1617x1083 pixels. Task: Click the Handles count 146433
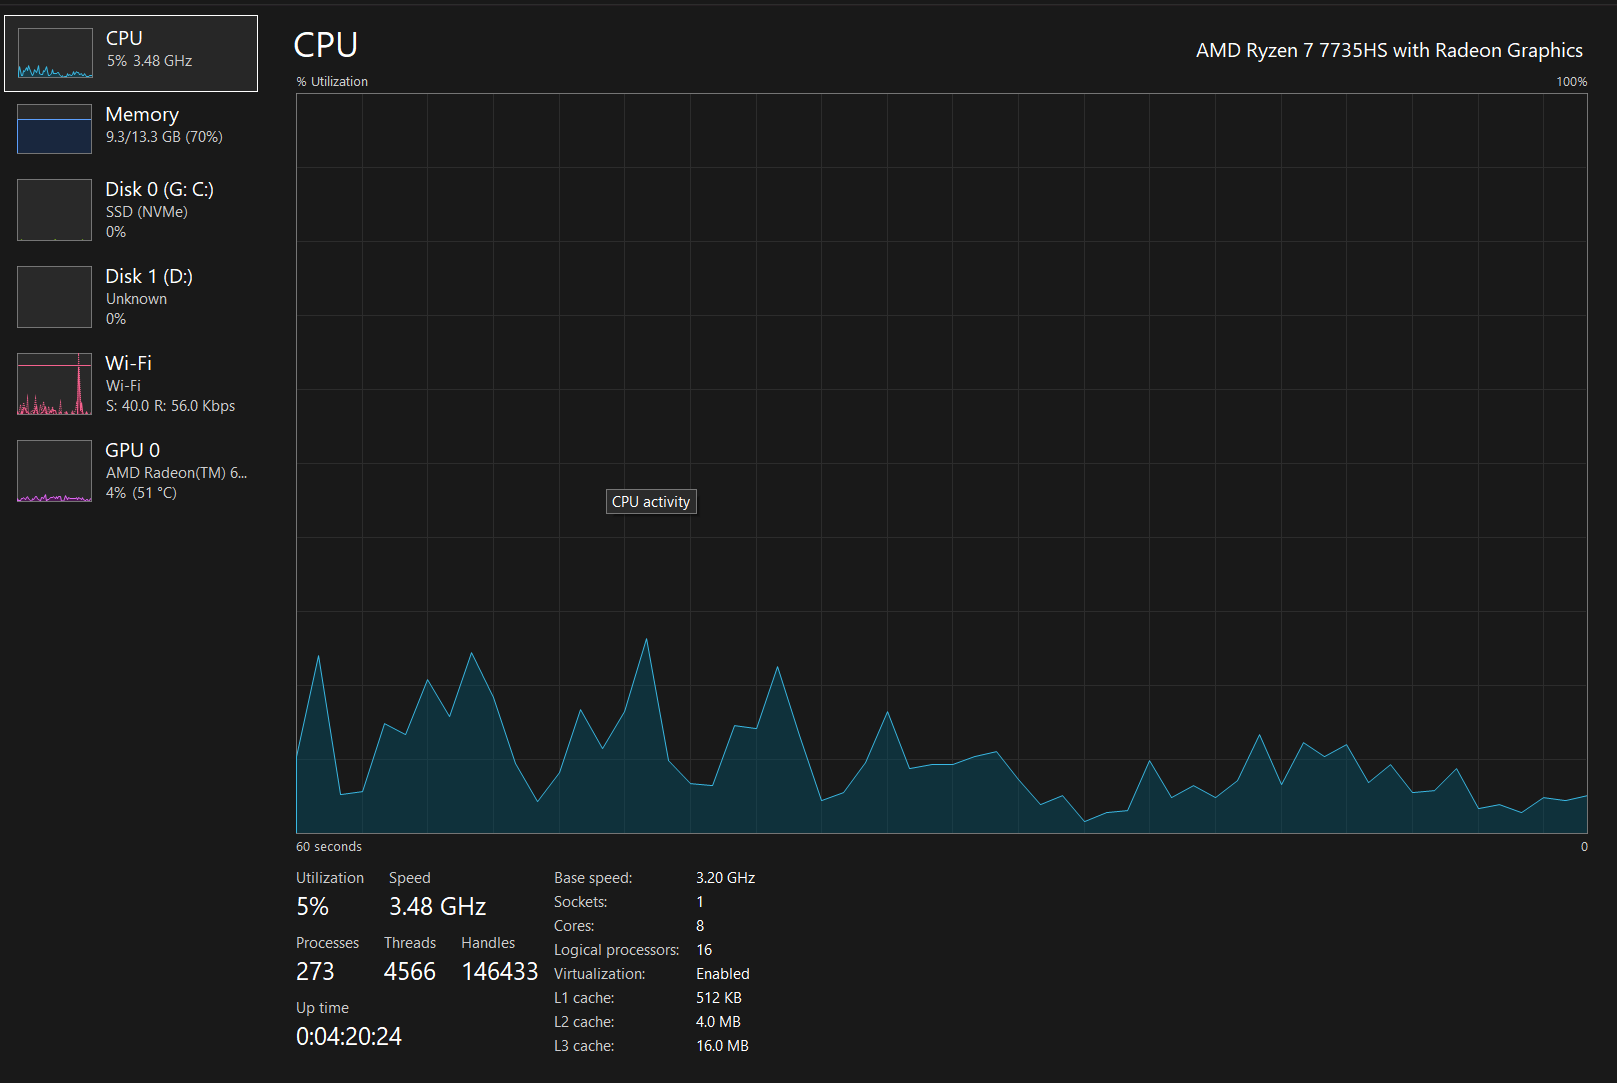pyautogui.click(x=500, y=972)
